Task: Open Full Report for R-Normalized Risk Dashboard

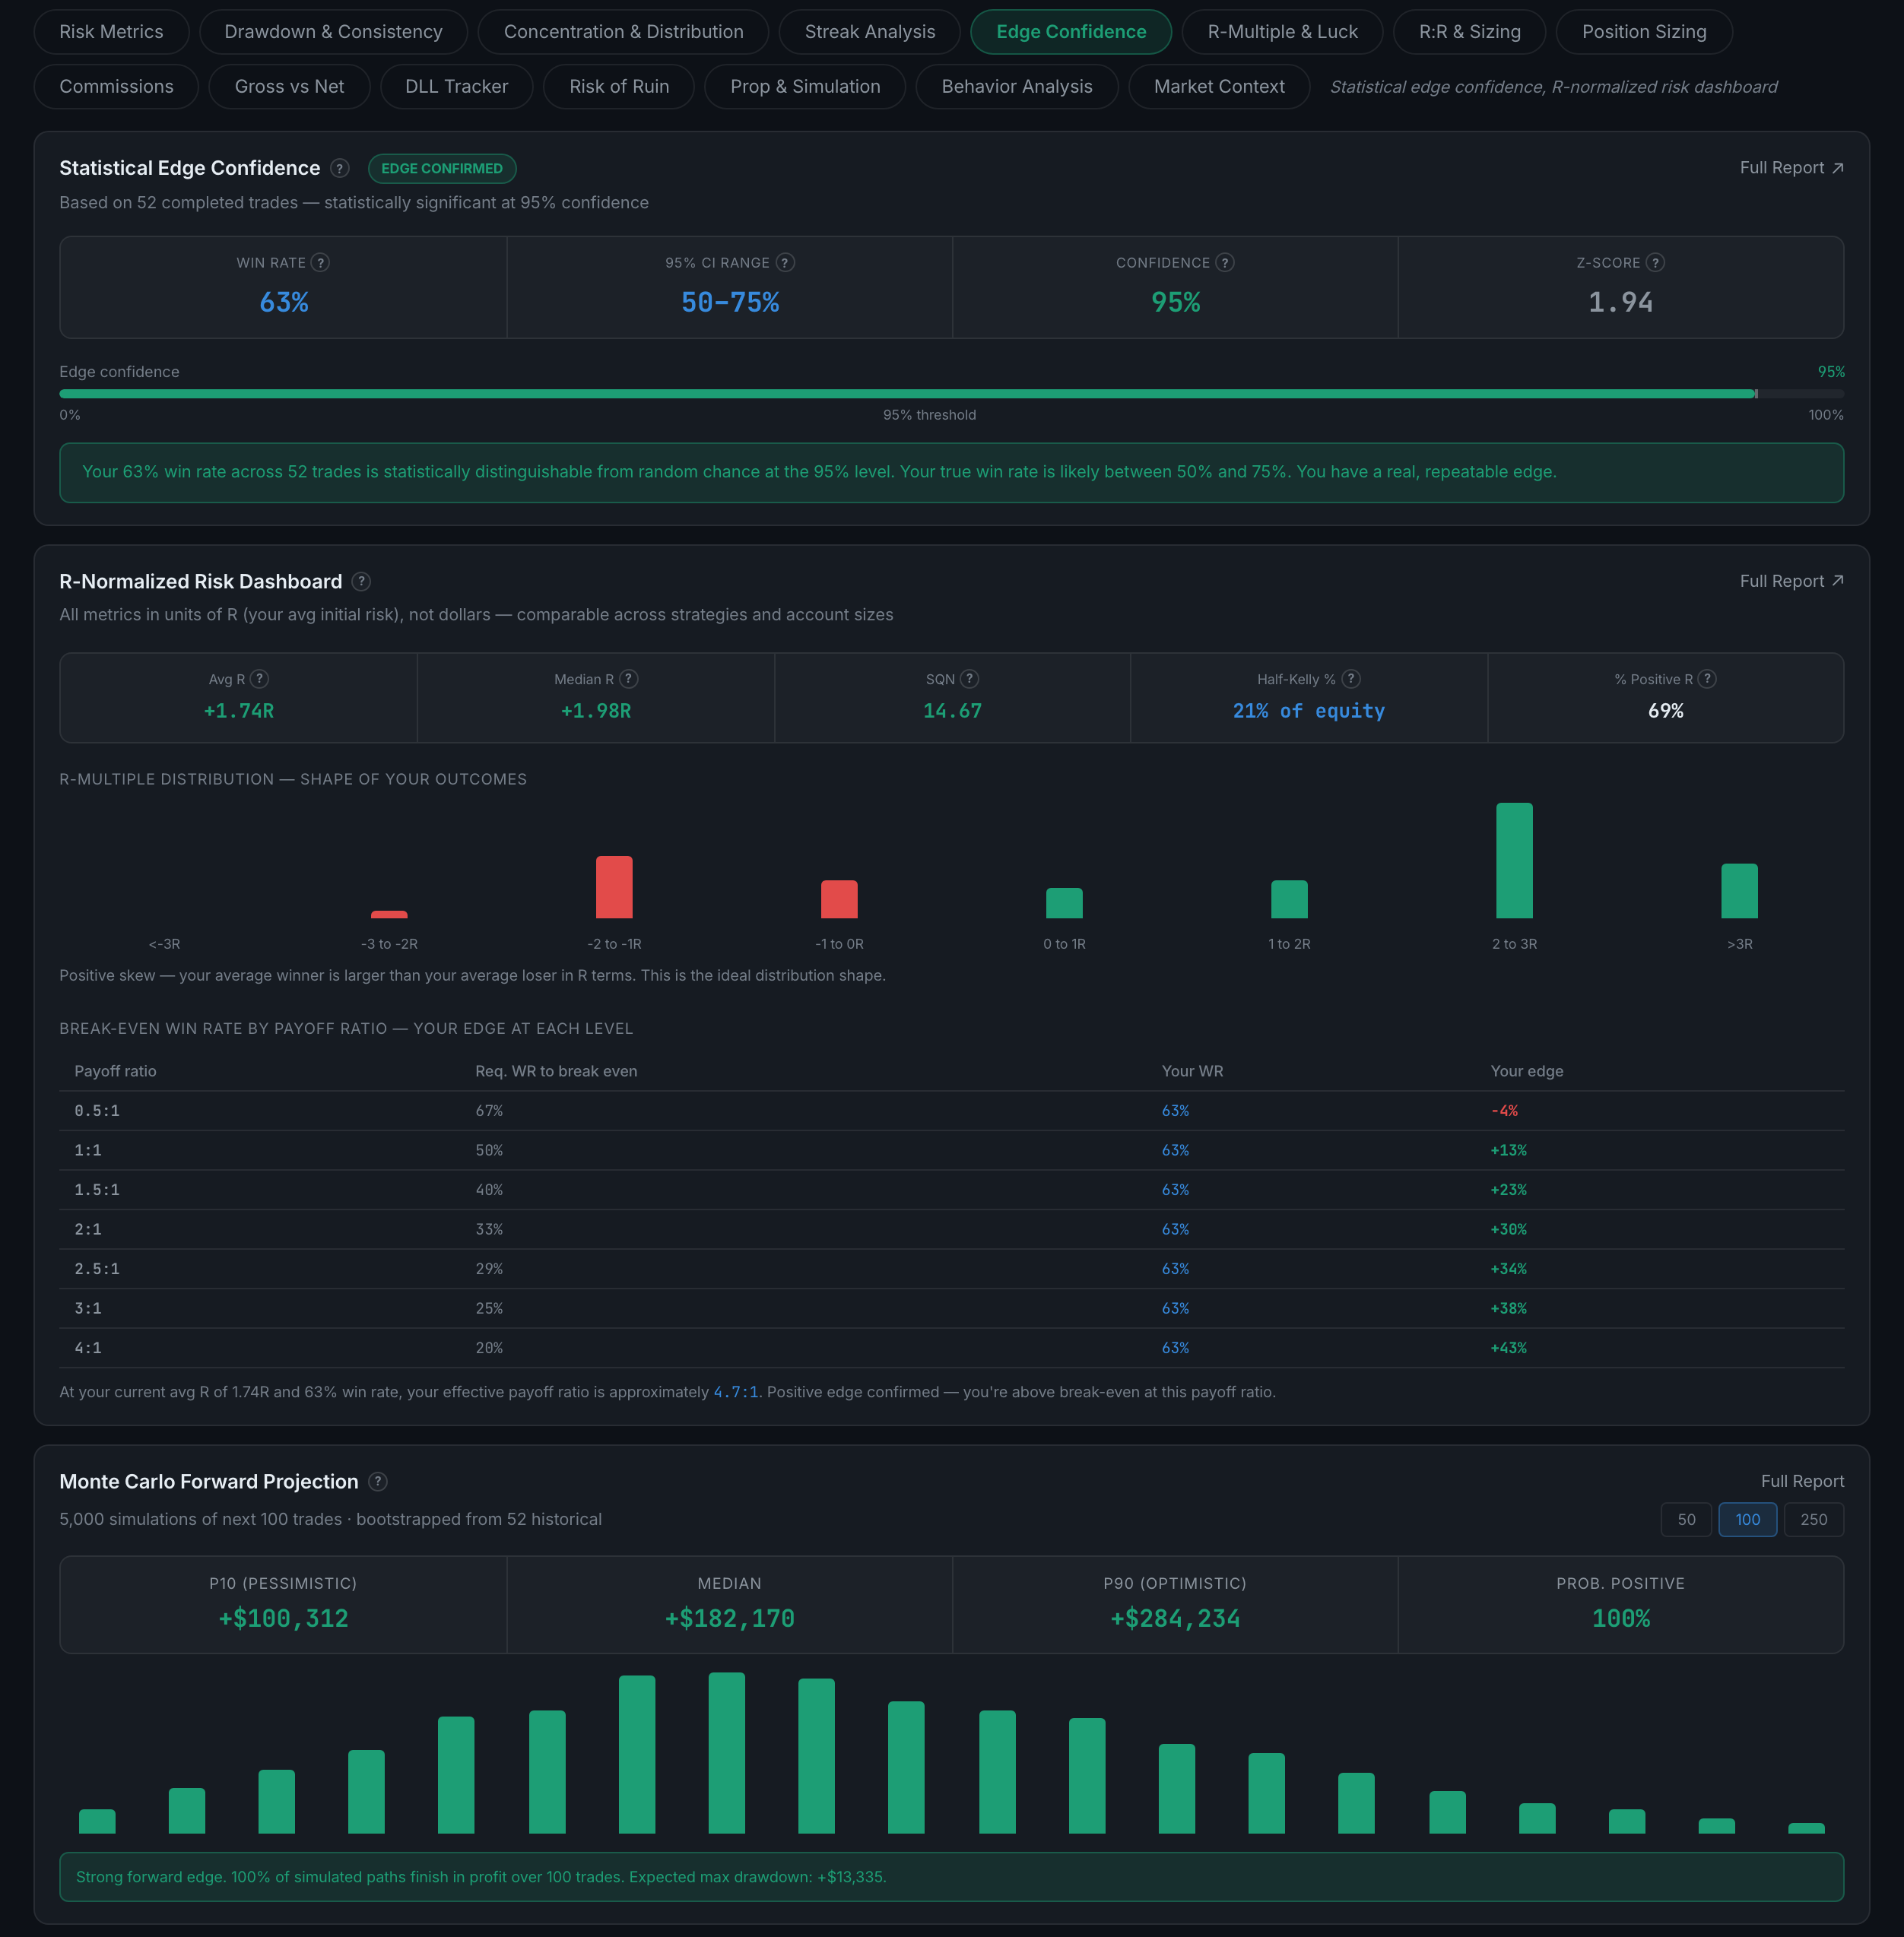Action: tap(1791, 581)
